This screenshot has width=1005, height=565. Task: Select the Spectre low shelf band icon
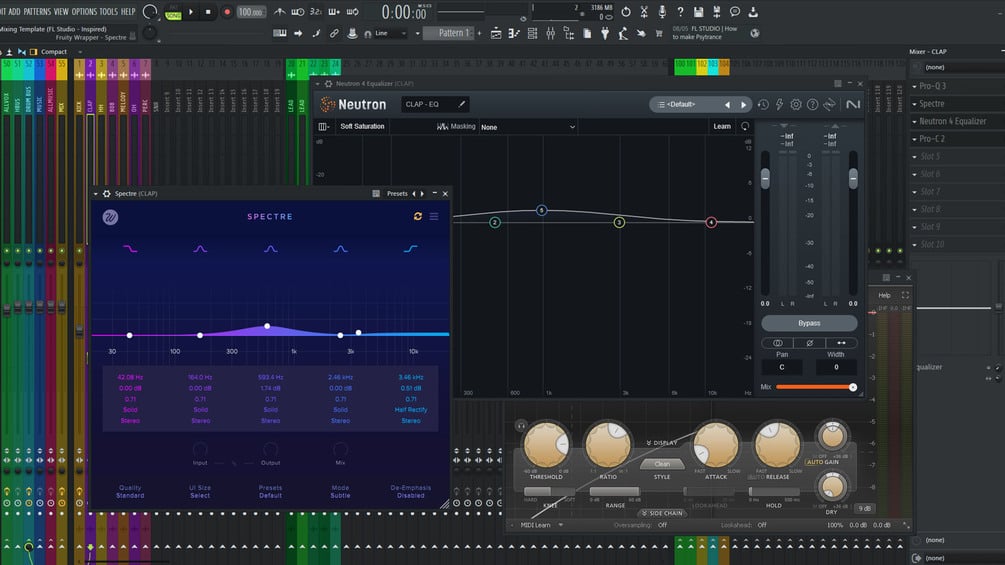coord(130,249)
